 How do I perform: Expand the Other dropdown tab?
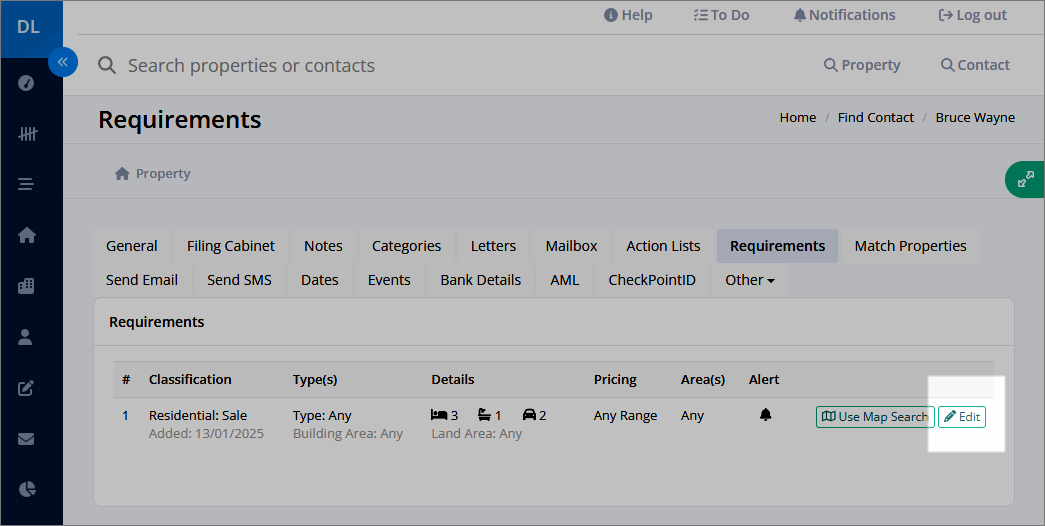pos(750,280)
